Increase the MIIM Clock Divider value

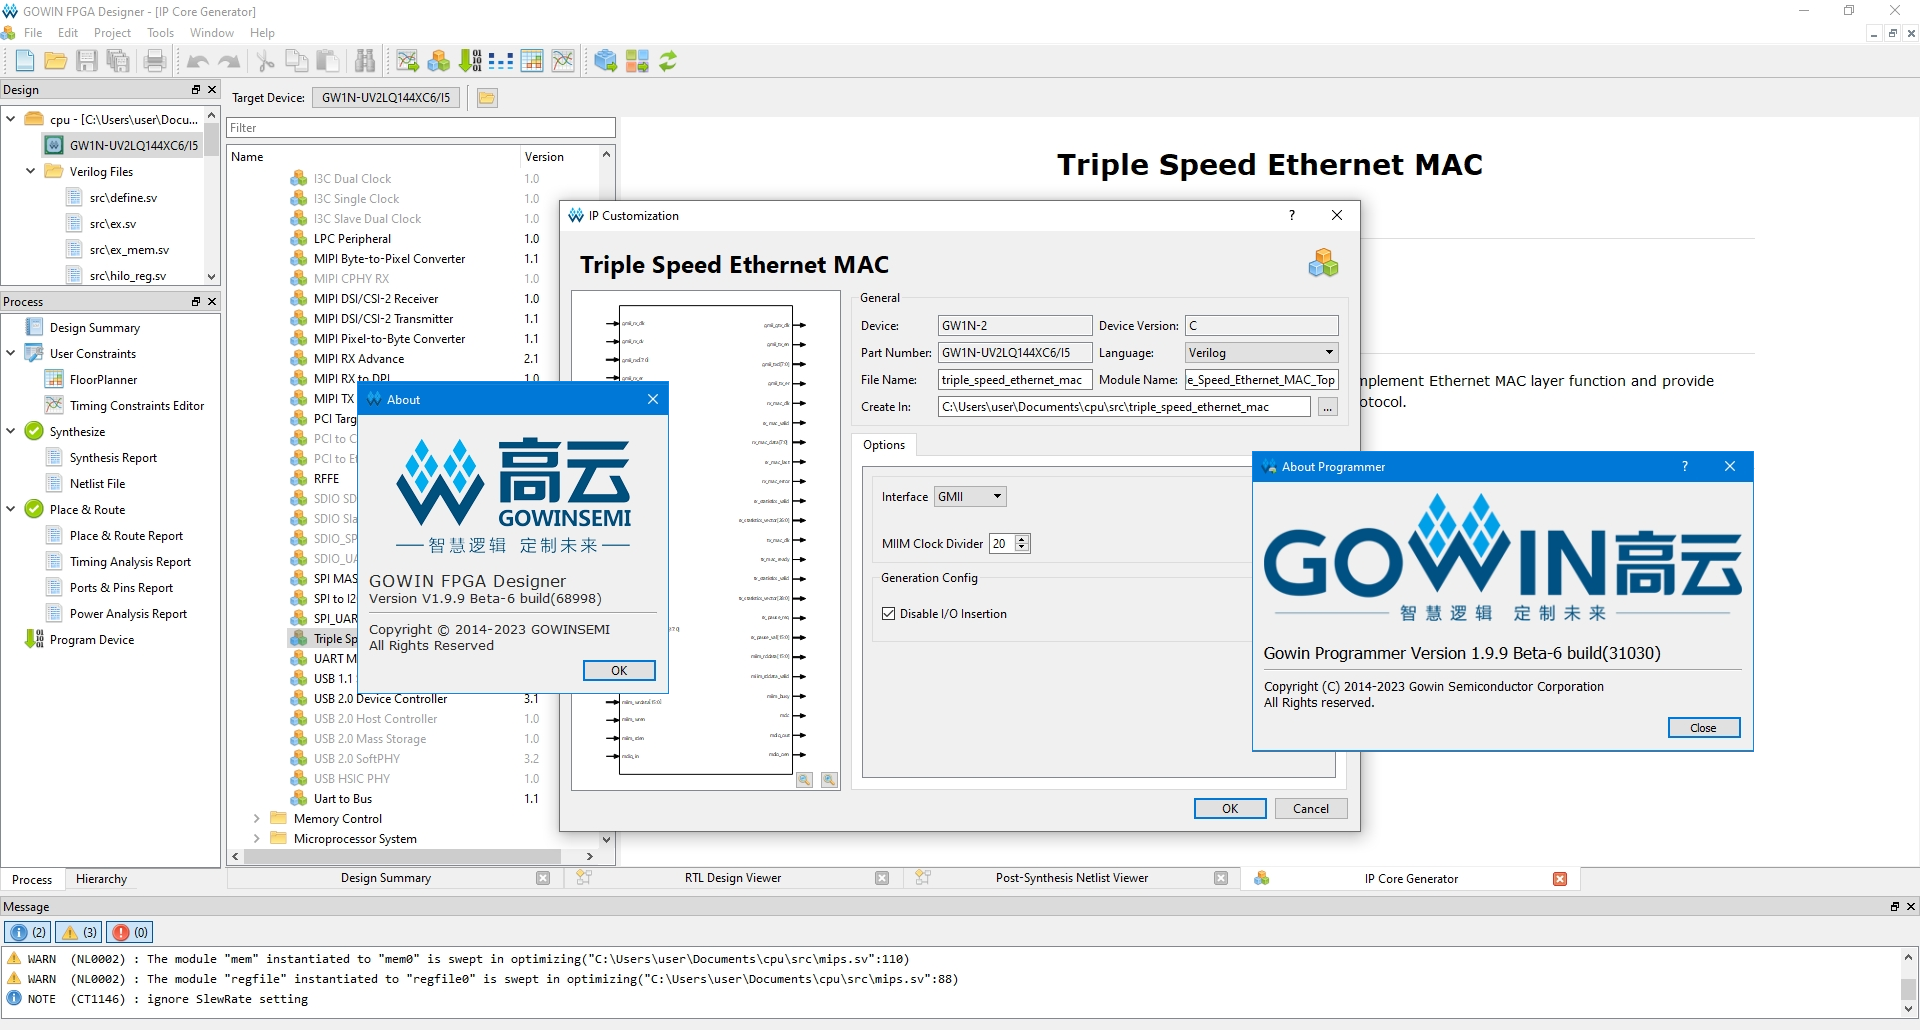tap(1022, 539)
